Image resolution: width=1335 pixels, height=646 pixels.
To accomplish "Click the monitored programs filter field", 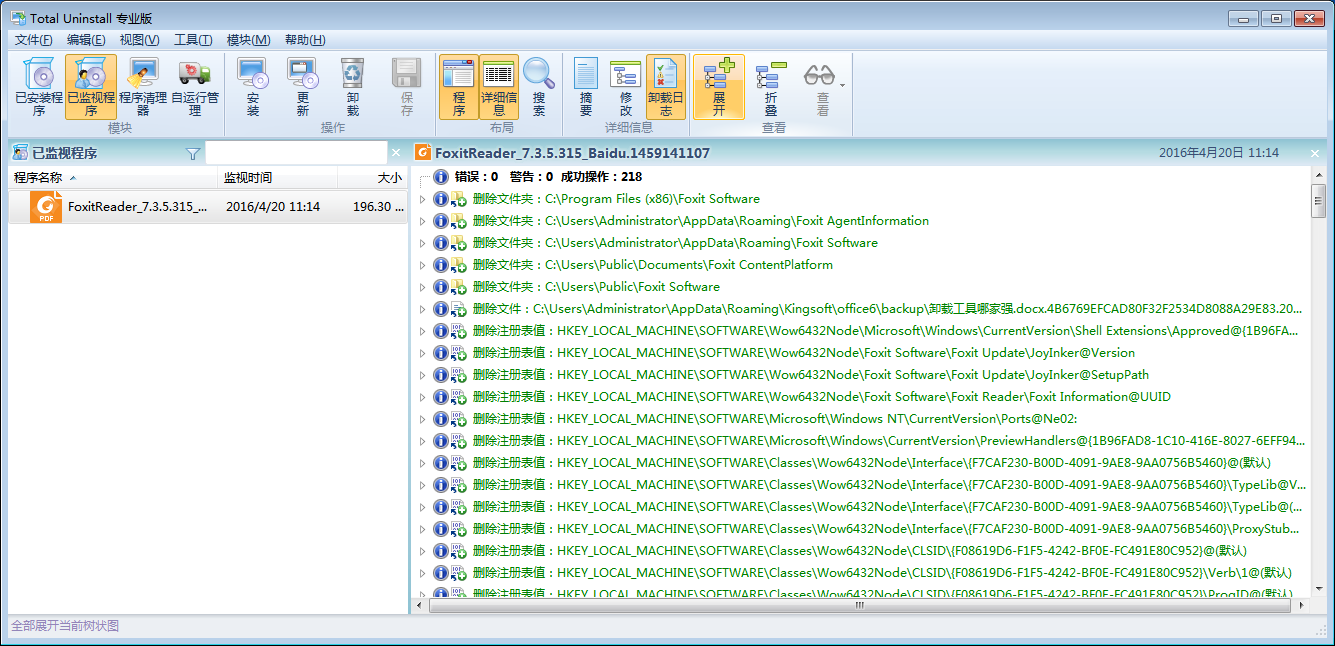I will coord(296,153).
